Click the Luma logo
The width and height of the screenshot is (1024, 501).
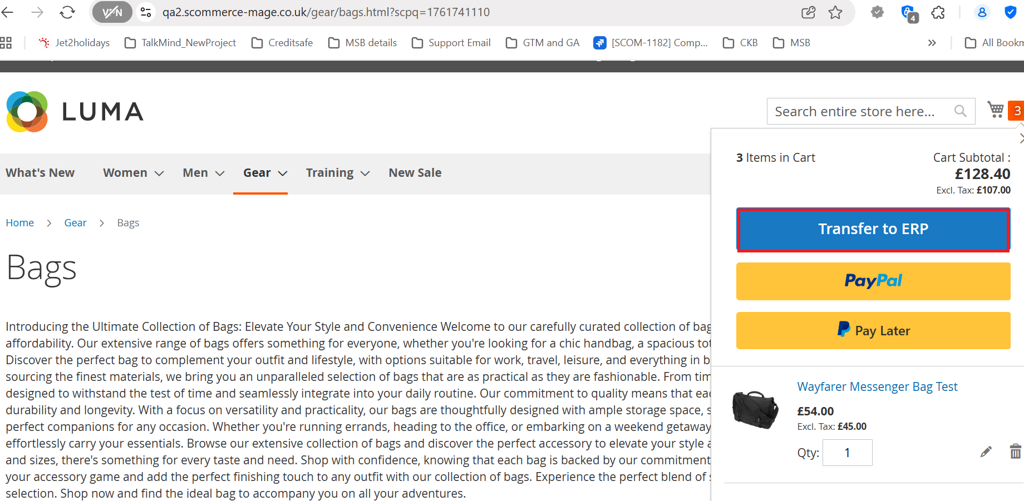coord(75,111)
